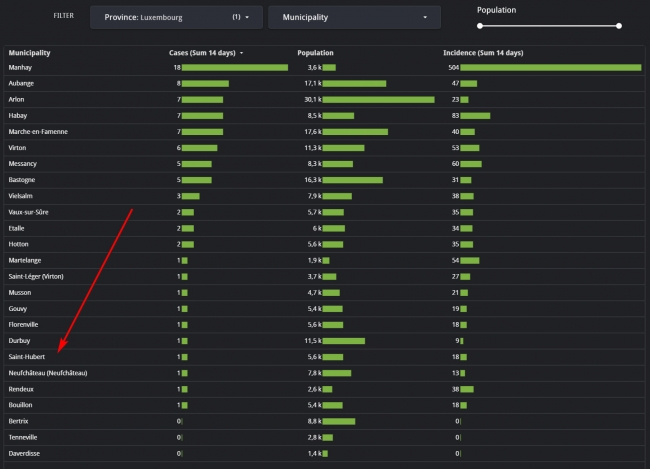Click Bastogne's population value 16,3 k
This screenshot has height=469, width=650.
click(x=313, y=180)
